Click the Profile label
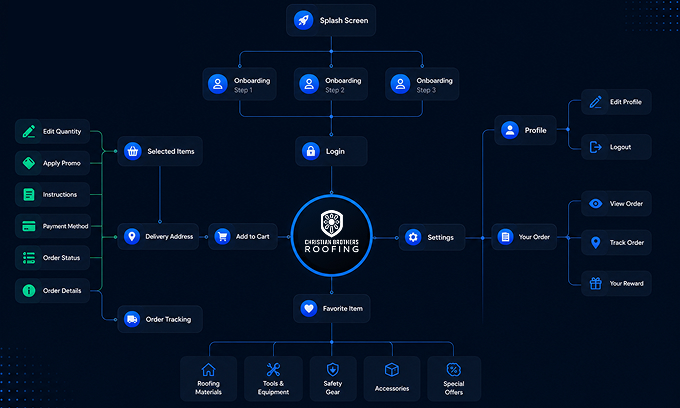 (536, 130)
